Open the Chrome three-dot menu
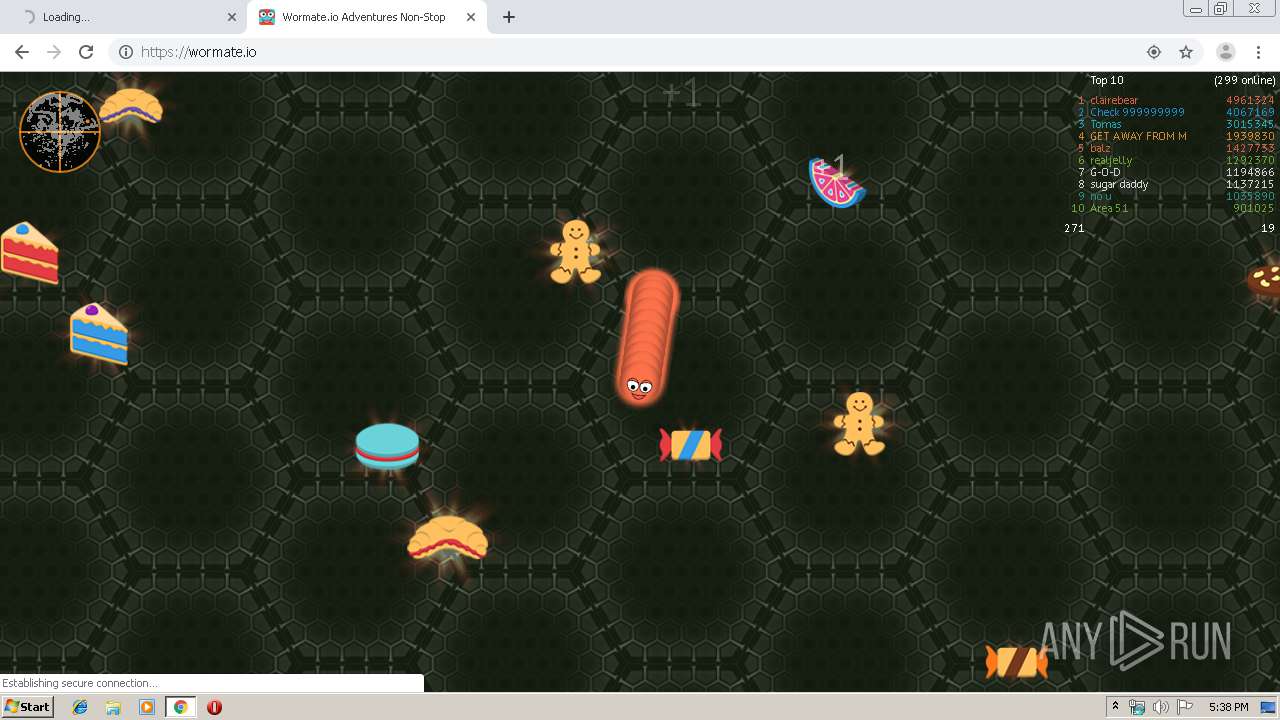 (1258, 52)
